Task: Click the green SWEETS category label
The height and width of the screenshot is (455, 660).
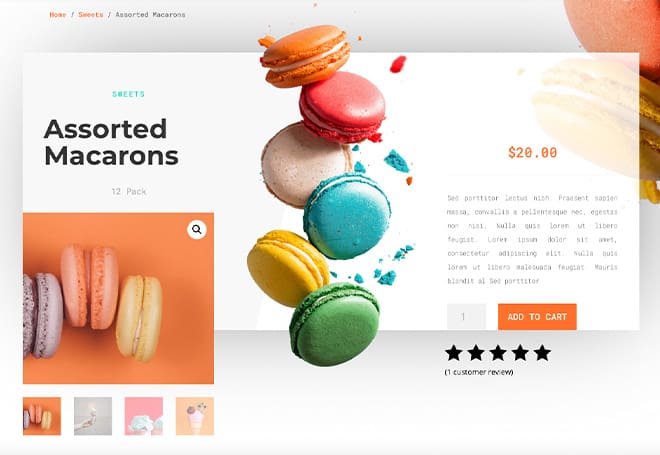Action: [x=128, y=94]
